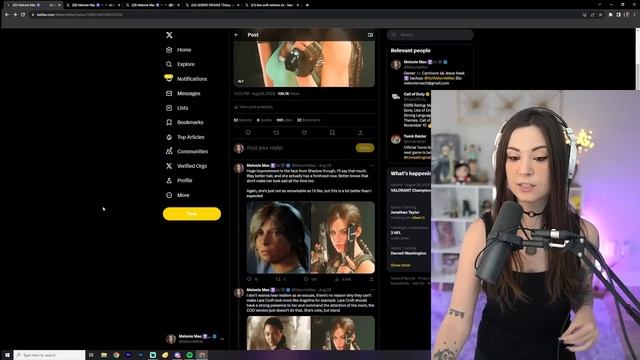Open Call of Duty profile in Relevant people
This screenshot has height=360, width=640.
pos(414,94)
